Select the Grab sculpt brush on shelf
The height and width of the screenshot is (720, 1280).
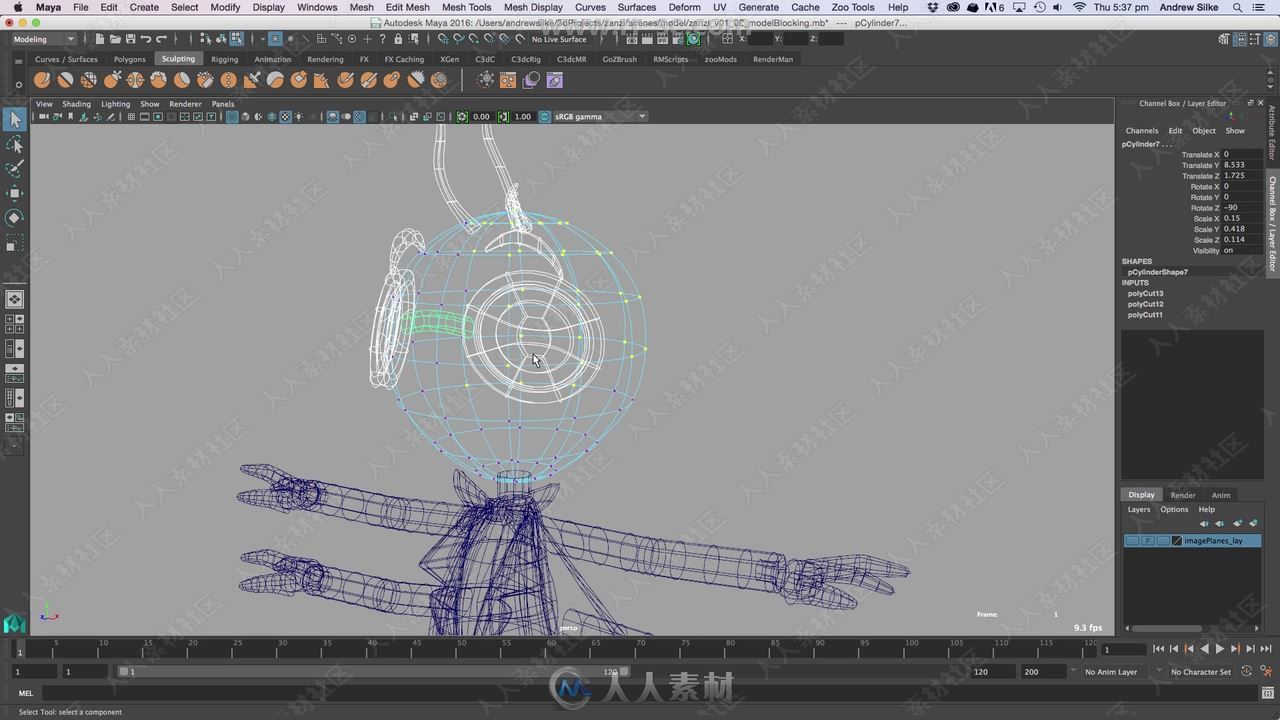[112, 80]
